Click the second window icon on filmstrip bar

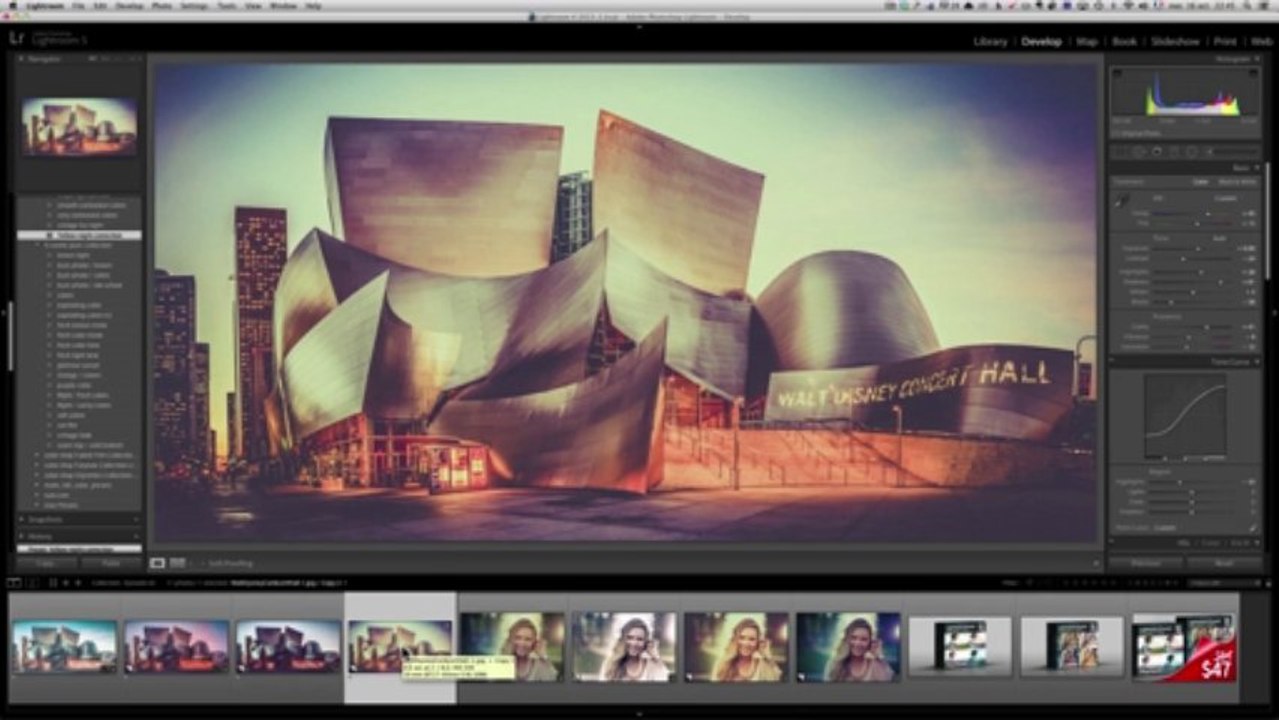click(x=31, y=582)
